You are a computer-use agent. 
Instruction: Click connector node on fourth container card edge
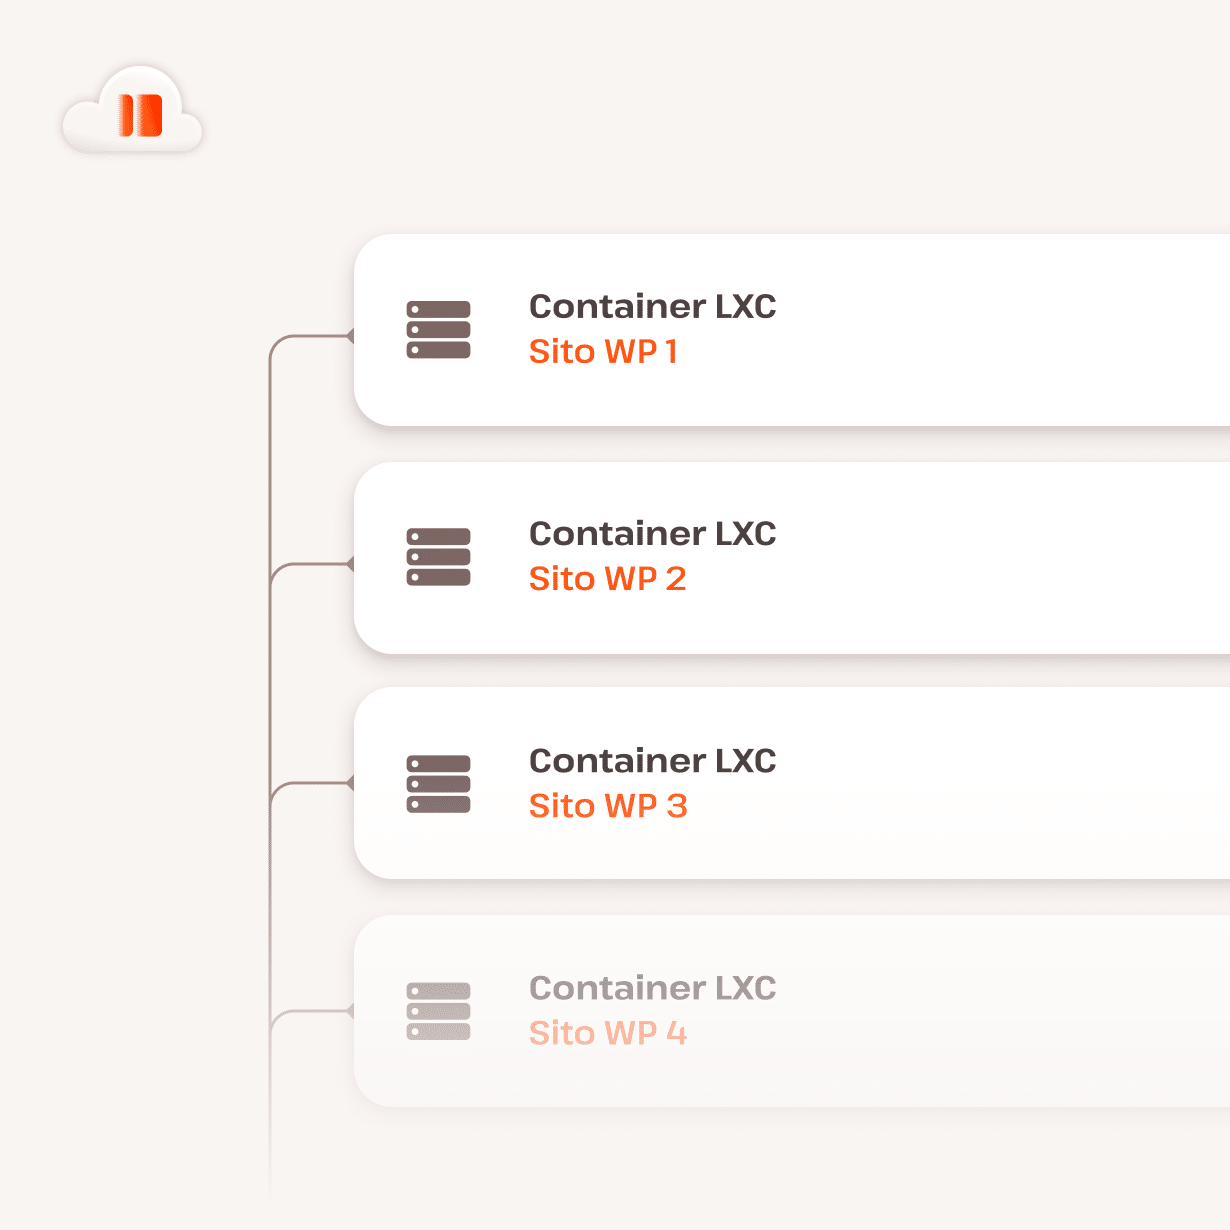[351, 1011]
